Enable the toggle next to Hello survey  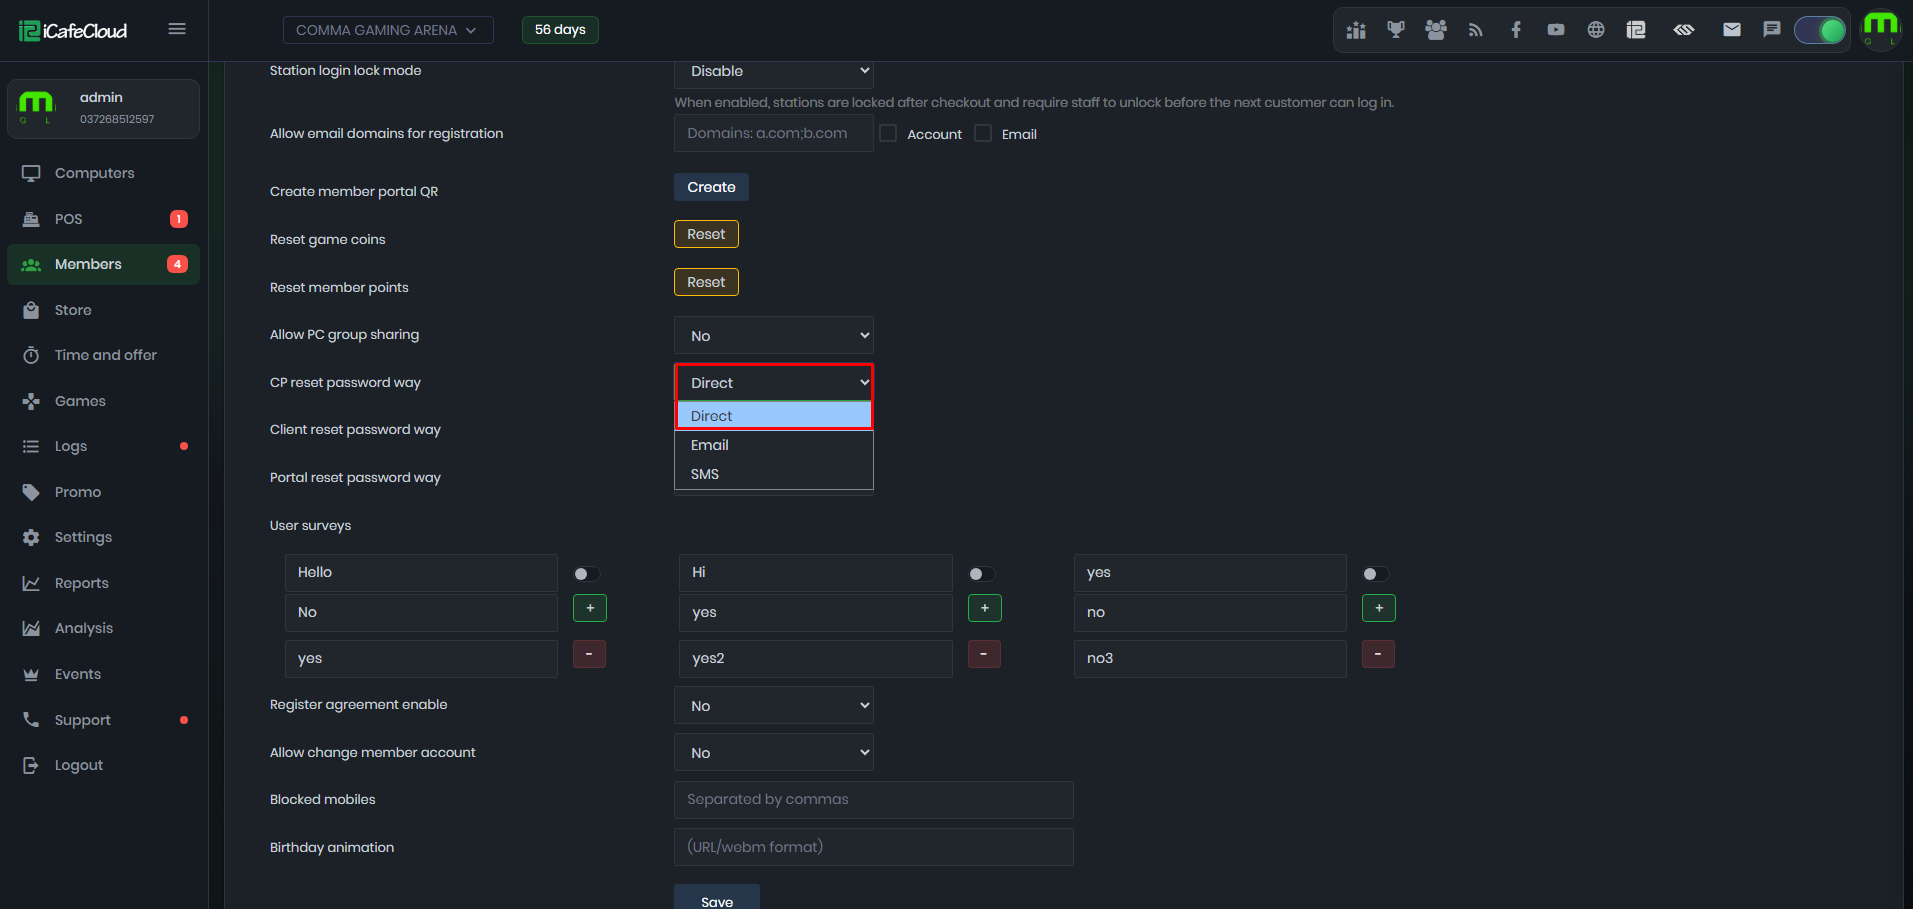tap(587, 574)
